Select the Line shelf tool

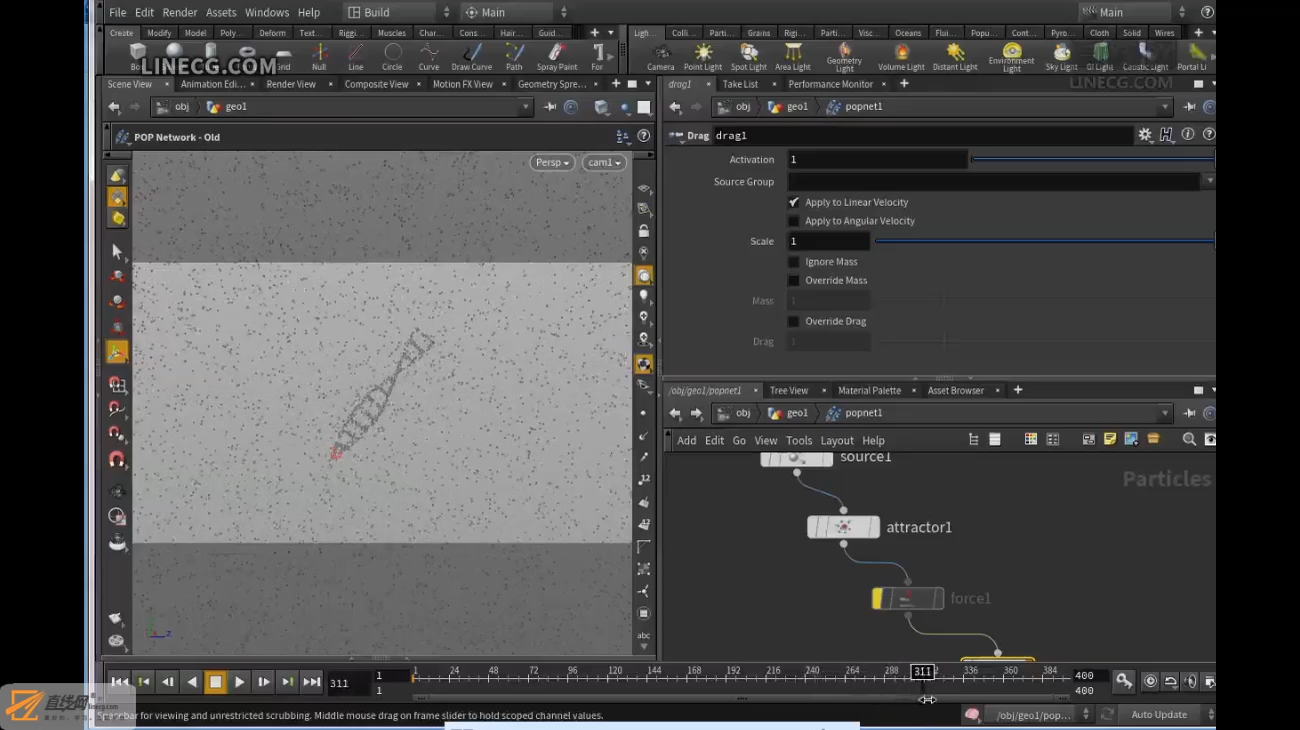point(355,56)
